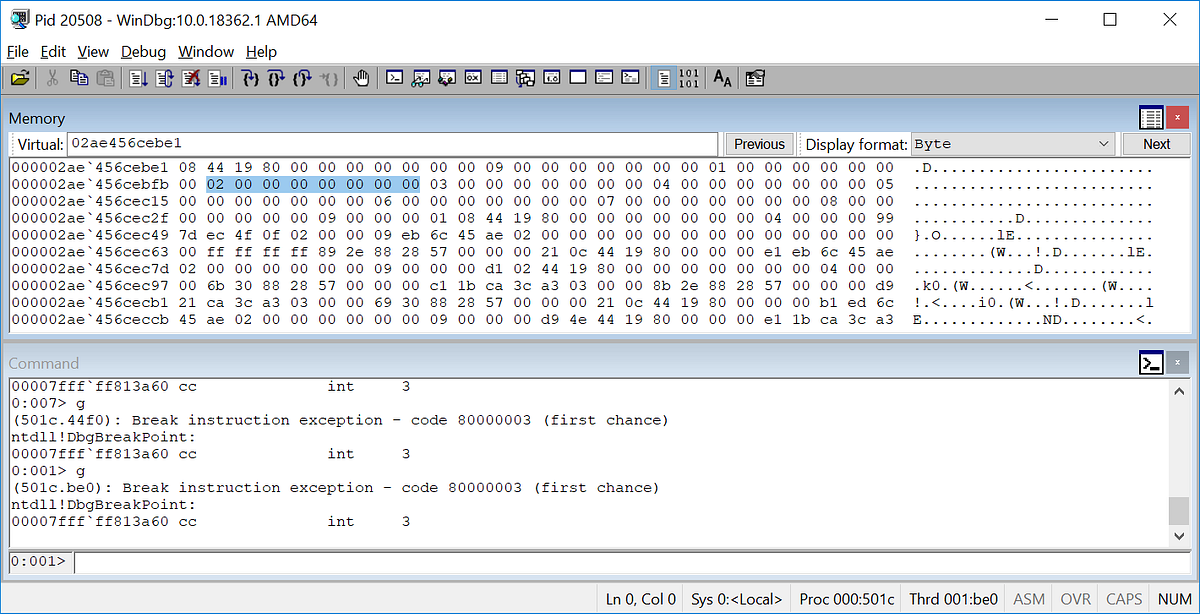Image resolution: width=1200 pixels, height=614 pixels.
Task: Open the Locals window toolbar icon
Action: coord(446,77)
